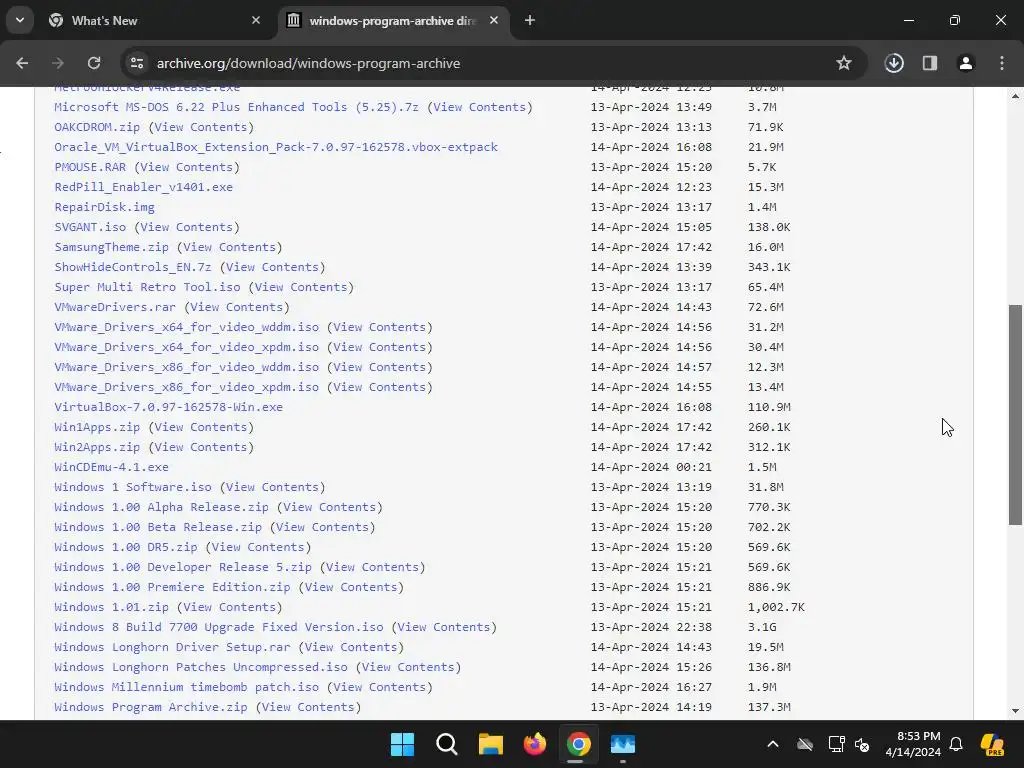This screenshot has height=768, width=1024.
Task: Click the display tray icon
Action: coord(836,744)
